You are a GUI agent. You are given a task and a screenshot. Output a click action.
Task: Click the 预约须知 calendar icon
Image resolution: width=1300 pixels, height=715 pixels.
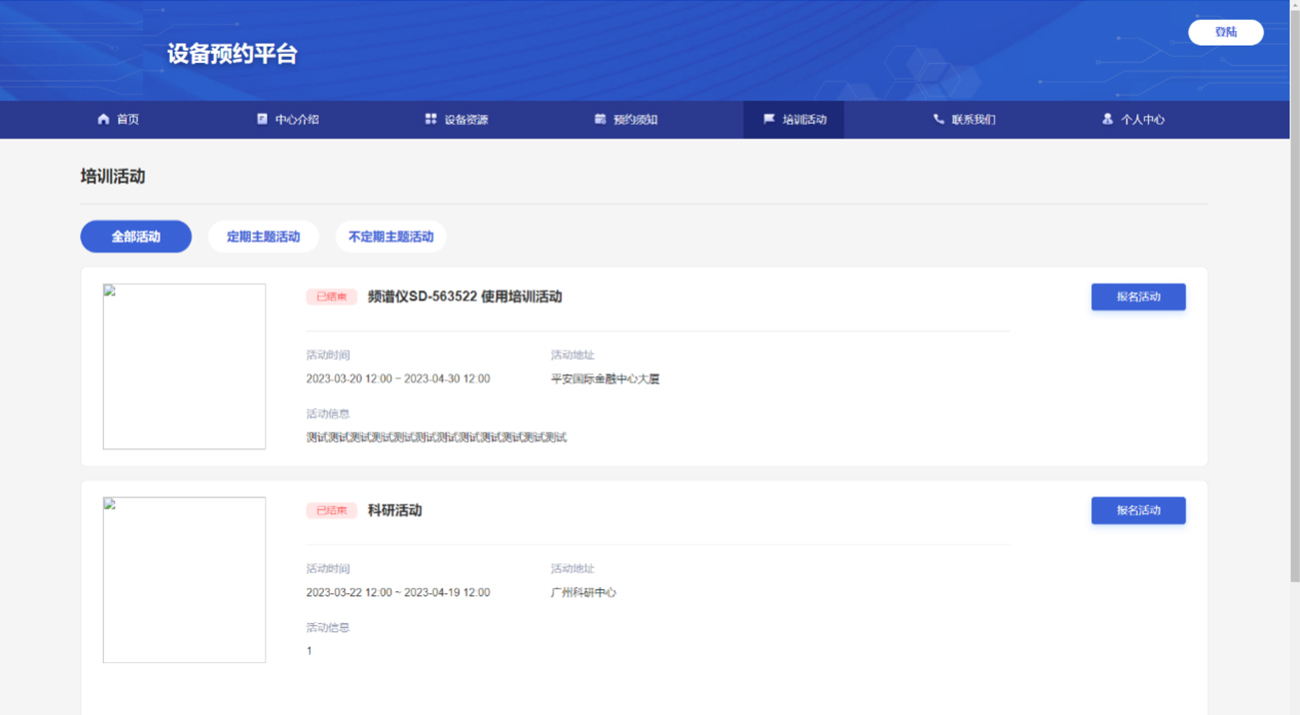tap(600, 119)
